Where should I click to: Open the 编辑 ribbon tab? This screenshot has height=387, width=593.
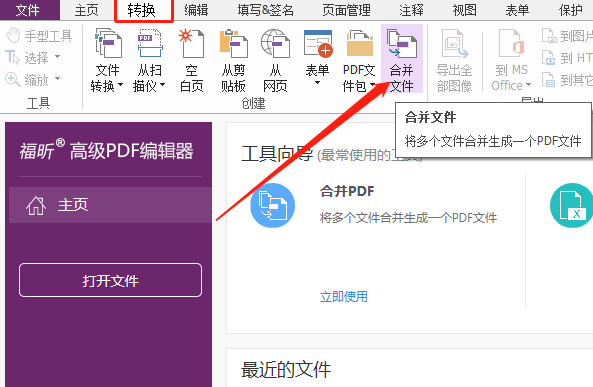pyautogui.click(x=196, y=10)
